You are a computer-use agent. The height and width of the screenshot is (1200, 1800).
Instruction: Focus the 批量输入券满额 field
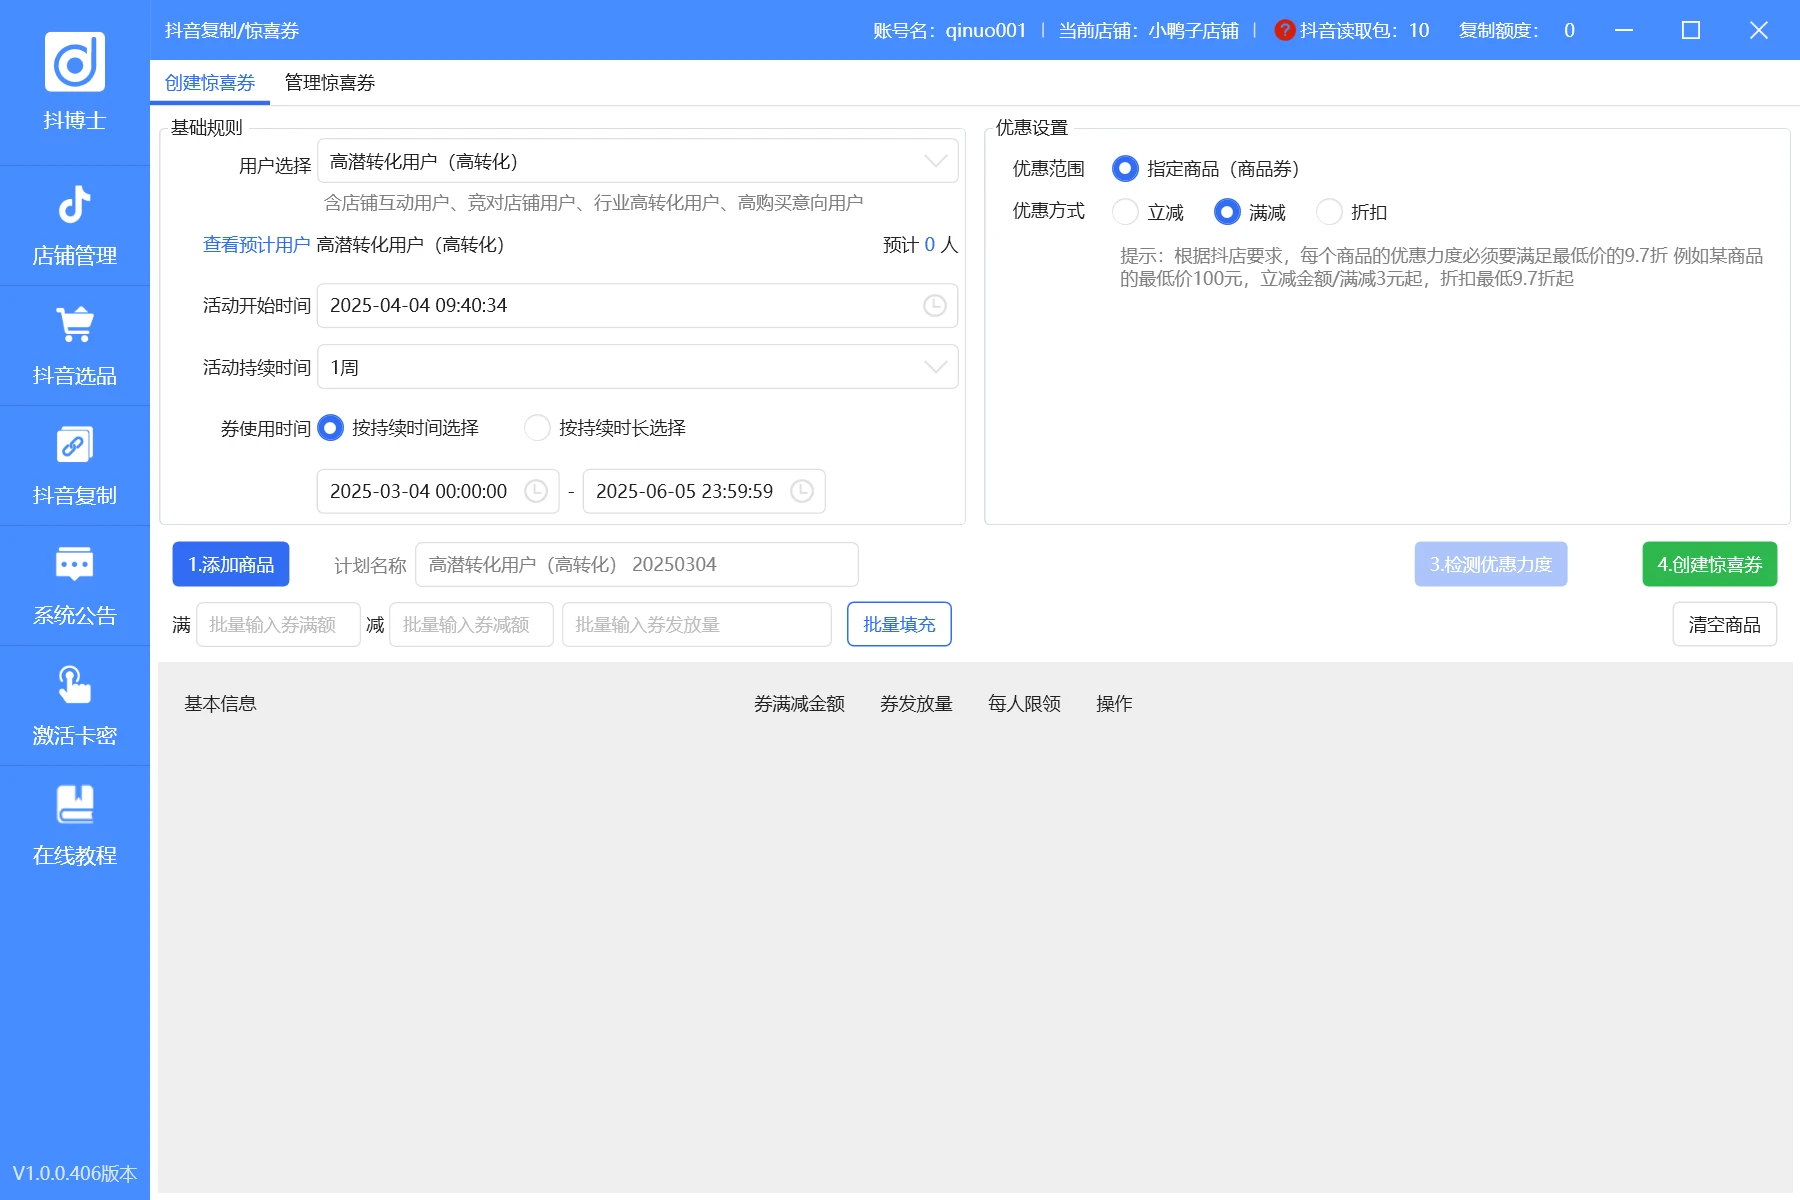(278, 624)
